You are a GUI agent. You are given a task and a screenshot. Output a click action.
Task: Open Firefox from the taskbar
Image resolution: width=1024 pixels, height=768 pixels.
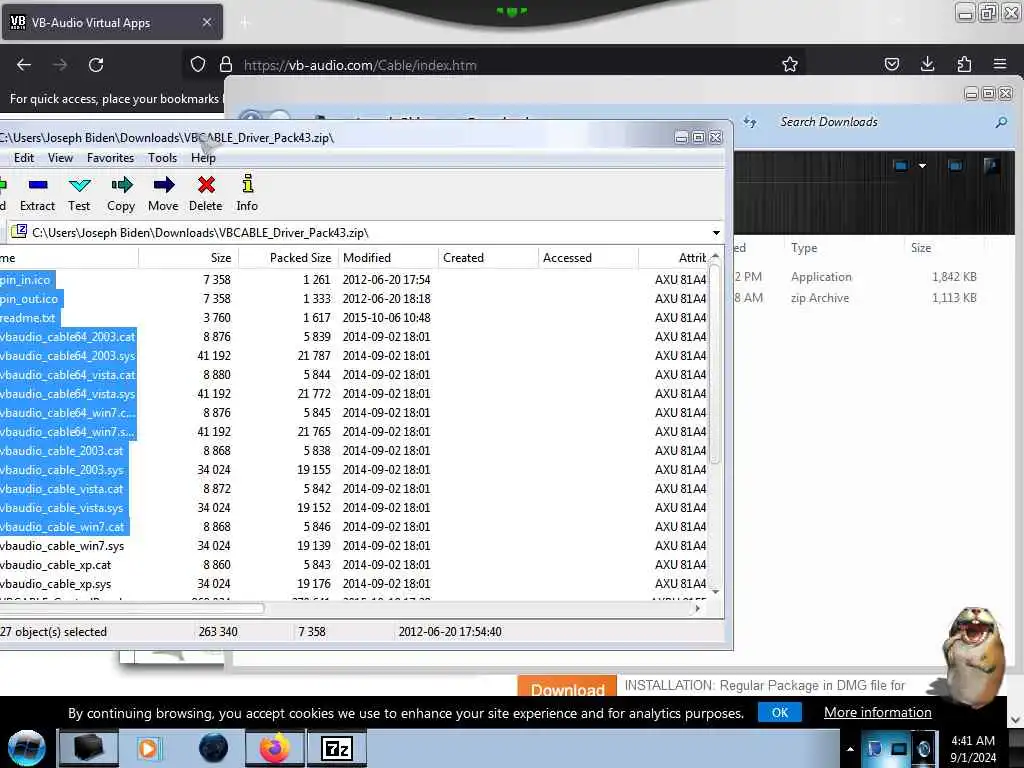(x=275, y=748)
